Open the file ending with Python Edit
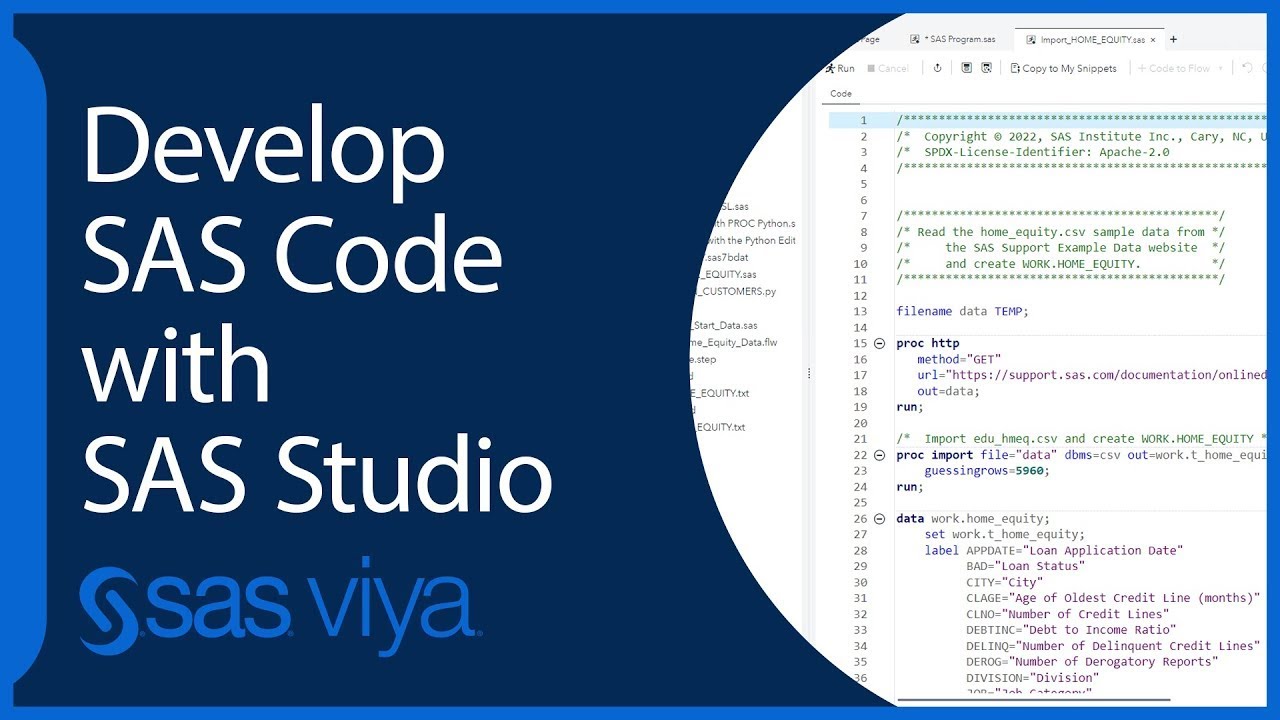The width and height of the screenshot is (1280, 720). click(752, 240)
